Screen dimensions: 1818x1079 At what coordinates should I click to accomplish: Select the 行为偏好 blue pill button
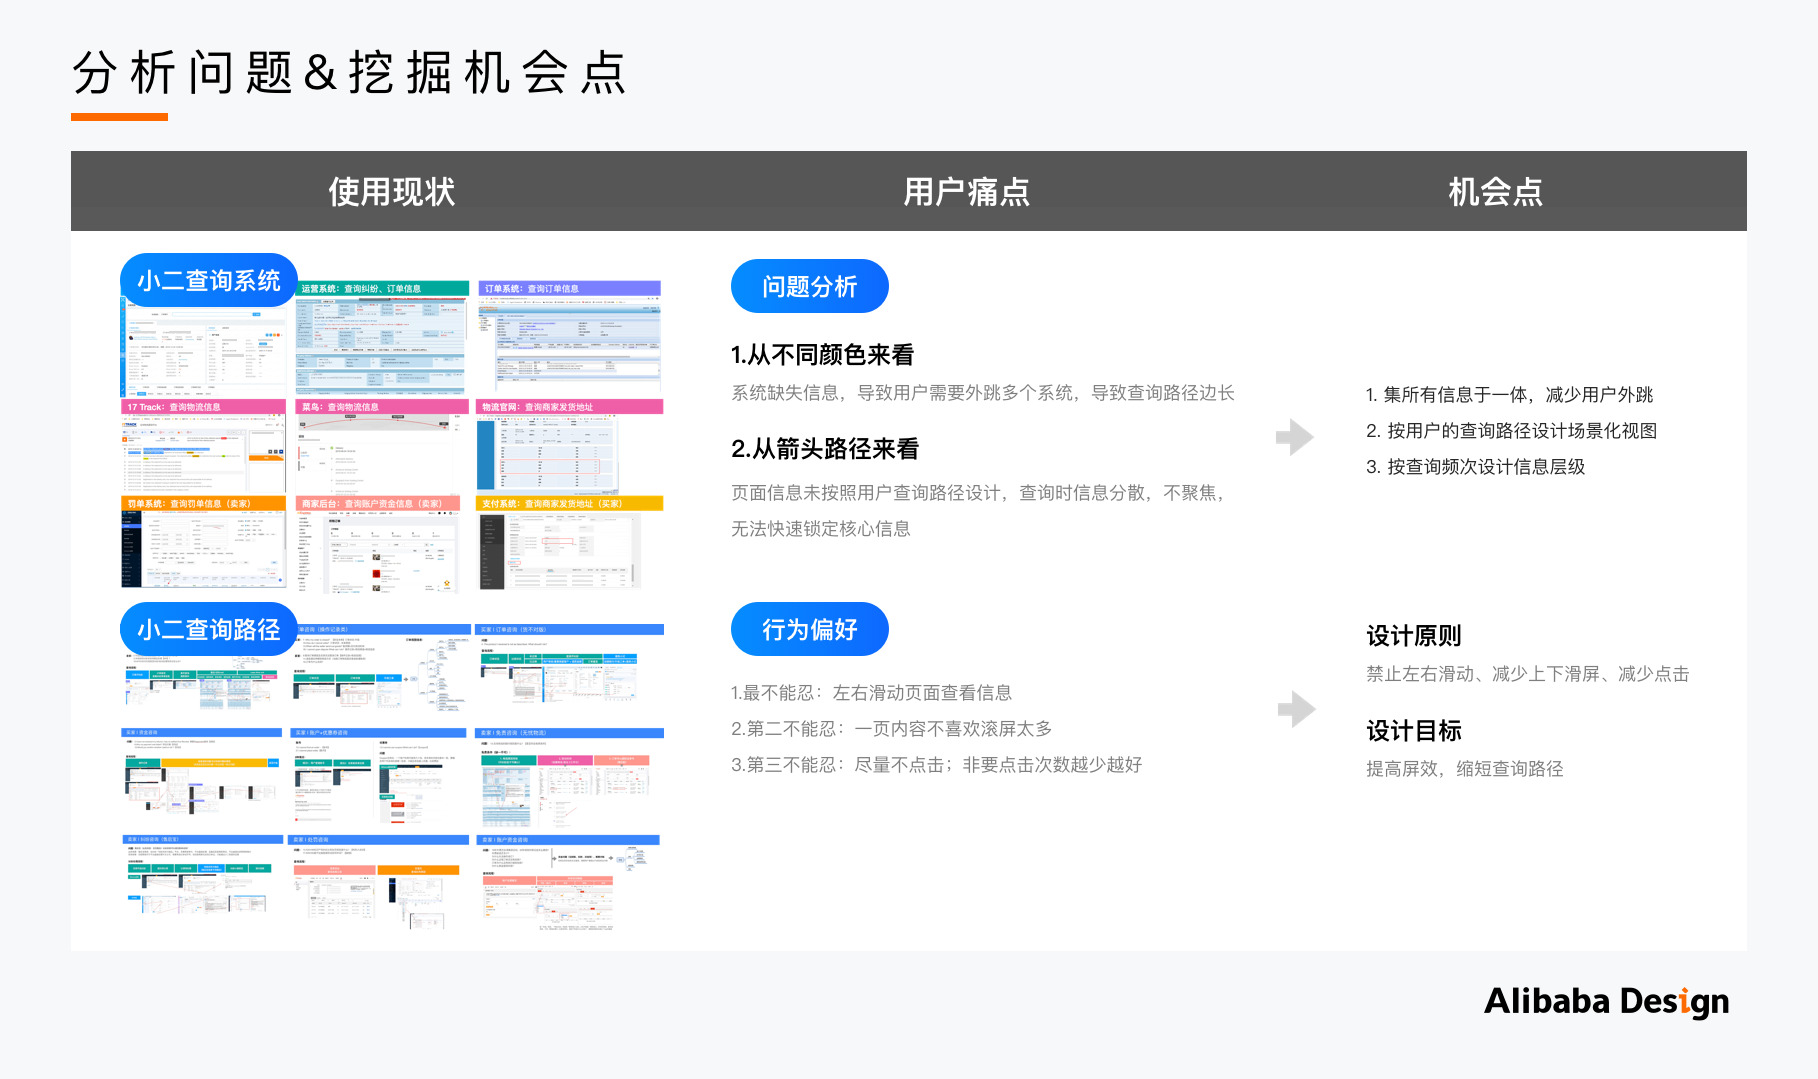pyautogui.click(x=809, y=629)
